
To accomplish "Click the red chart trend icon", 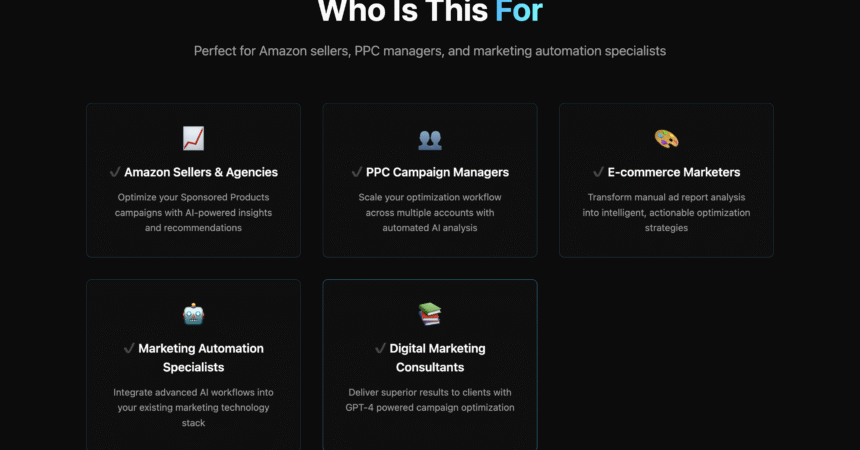I will [x=193, y=138].
